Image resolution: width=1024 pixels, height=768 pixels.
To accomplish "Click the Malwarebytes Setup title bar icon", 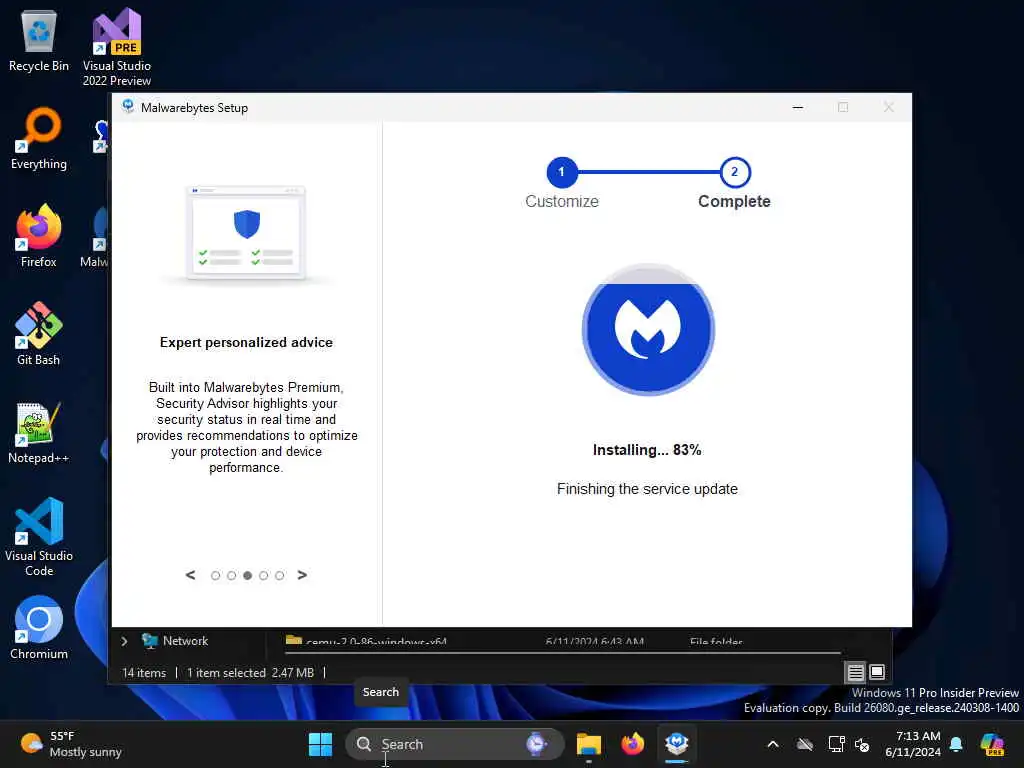I will tap(128, 106).
